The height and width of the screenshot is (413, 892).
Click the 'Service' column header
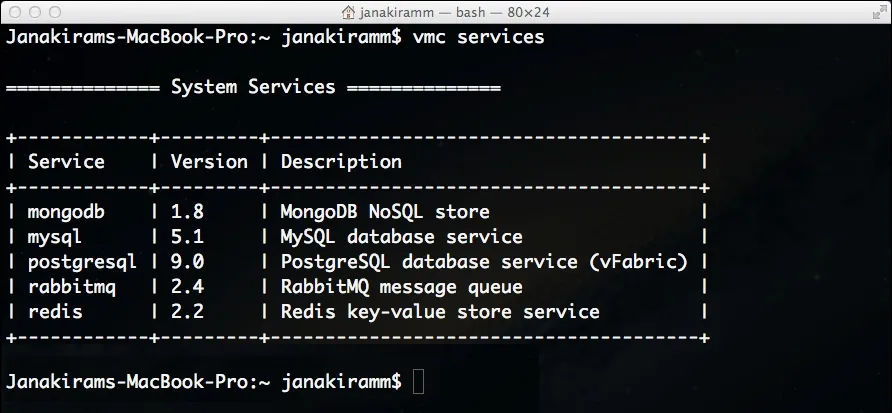click(x=66, y=162)
